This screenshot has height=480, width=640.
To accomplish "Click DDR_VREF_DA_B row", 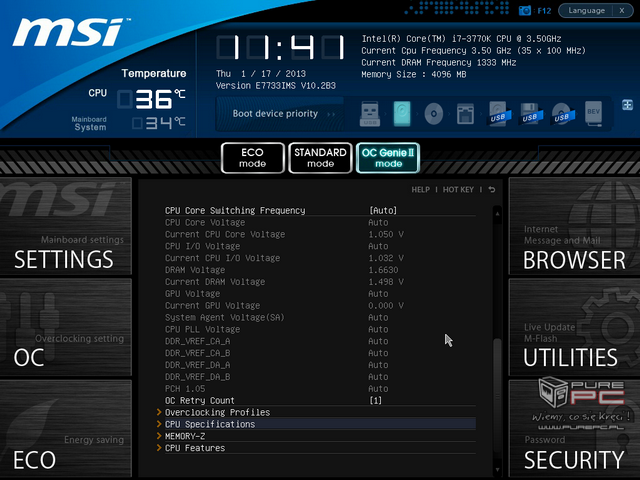I will pyautogui.click(x=320, y=376).
